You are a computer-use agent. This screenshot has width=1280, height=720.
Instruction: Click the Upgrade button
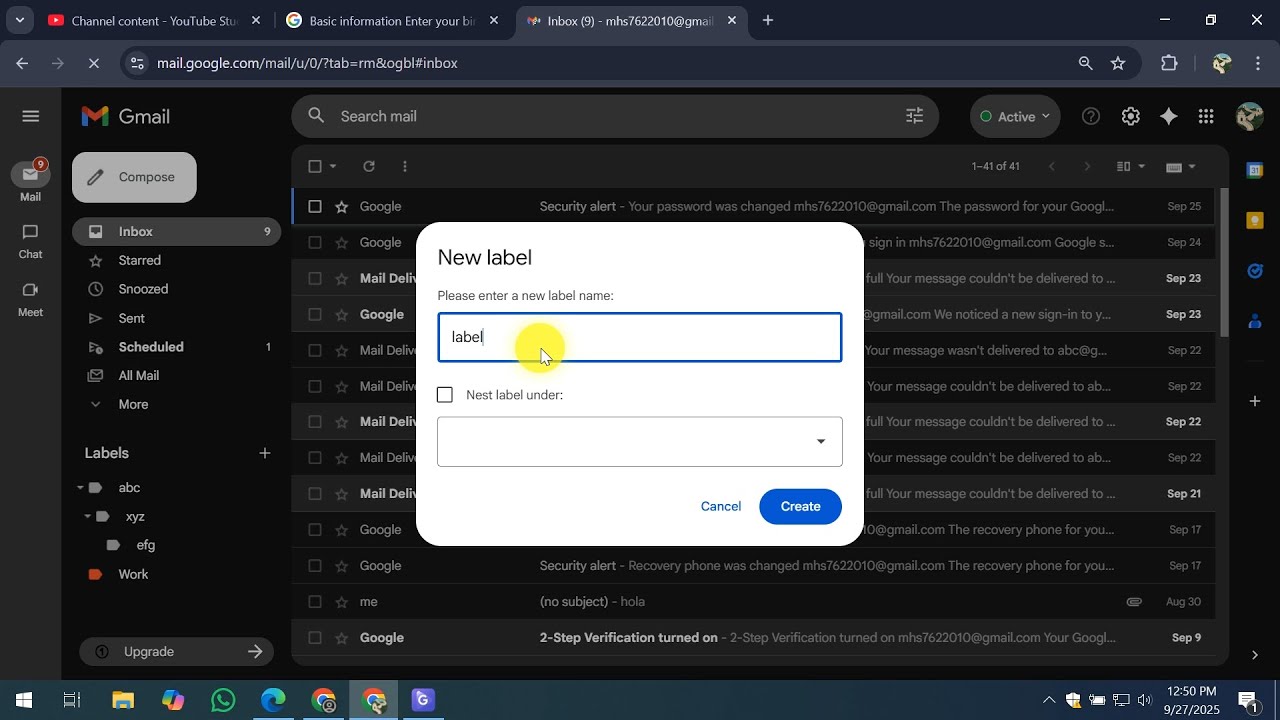[x=175, y=652]
